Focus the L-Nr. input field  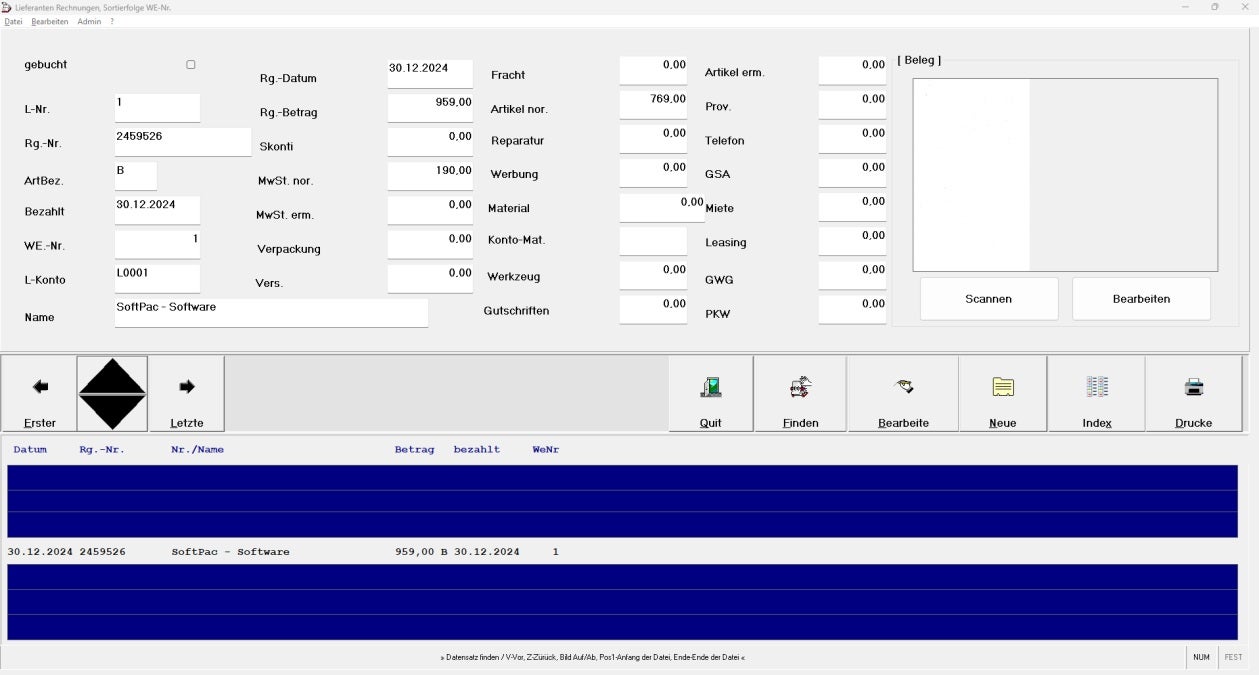[x=157, y=108]
